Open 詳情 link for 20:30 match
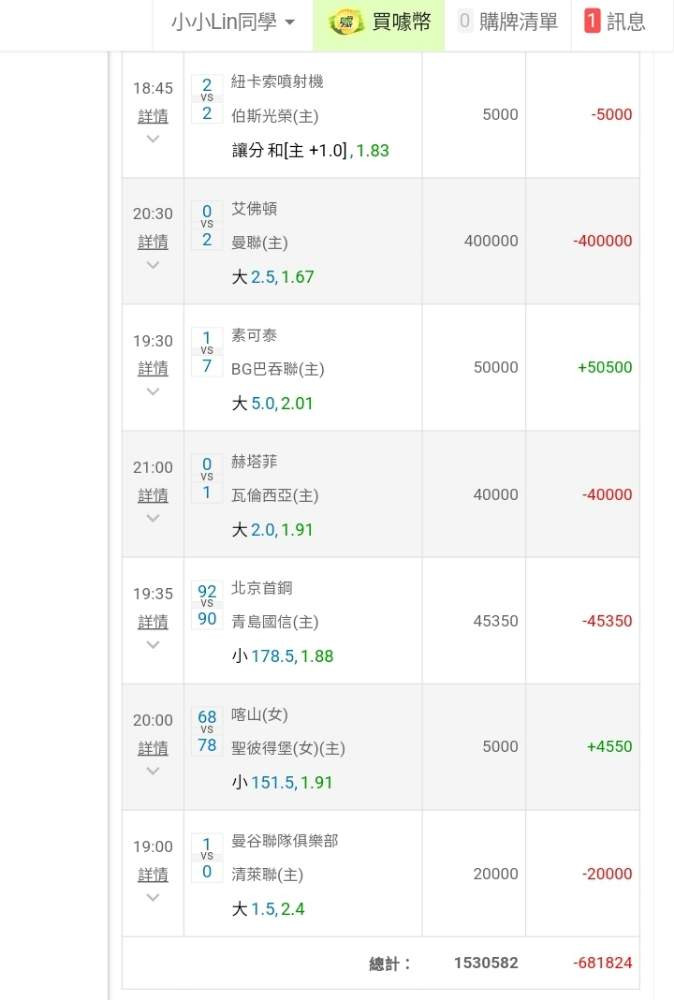Screen dimensions: 674x1000 pos(153,242)
